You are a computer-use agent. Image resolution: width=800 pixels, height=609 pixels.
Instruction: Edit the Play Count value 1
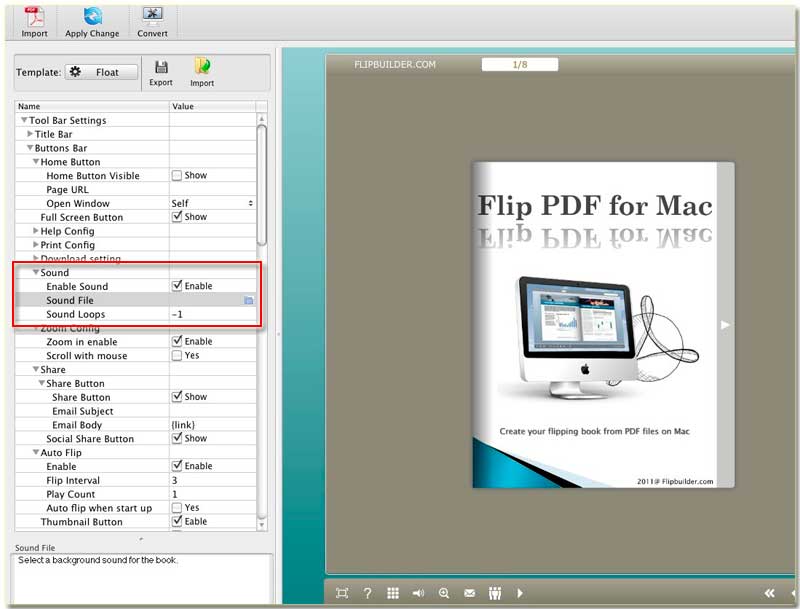coord(212,494)
